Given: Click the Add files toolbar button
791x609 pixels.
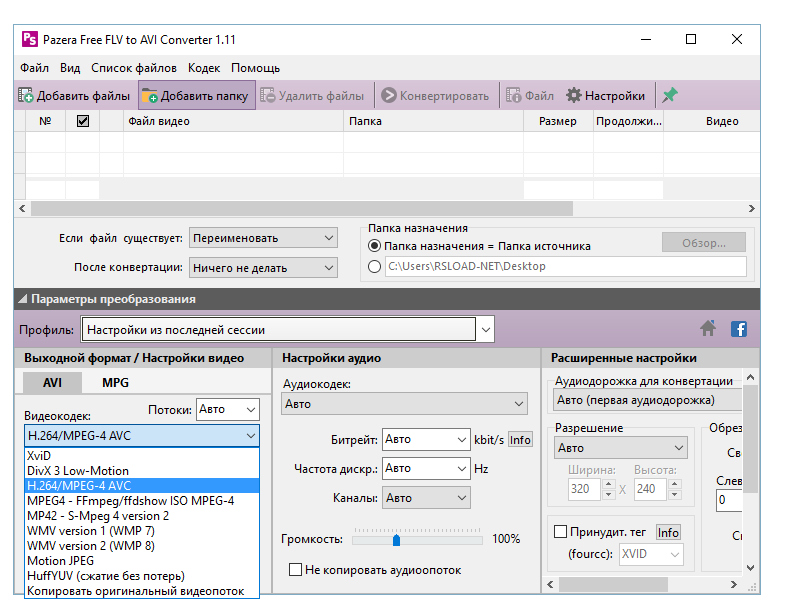Looking at the screenshot, I should (x=74, y=95).
